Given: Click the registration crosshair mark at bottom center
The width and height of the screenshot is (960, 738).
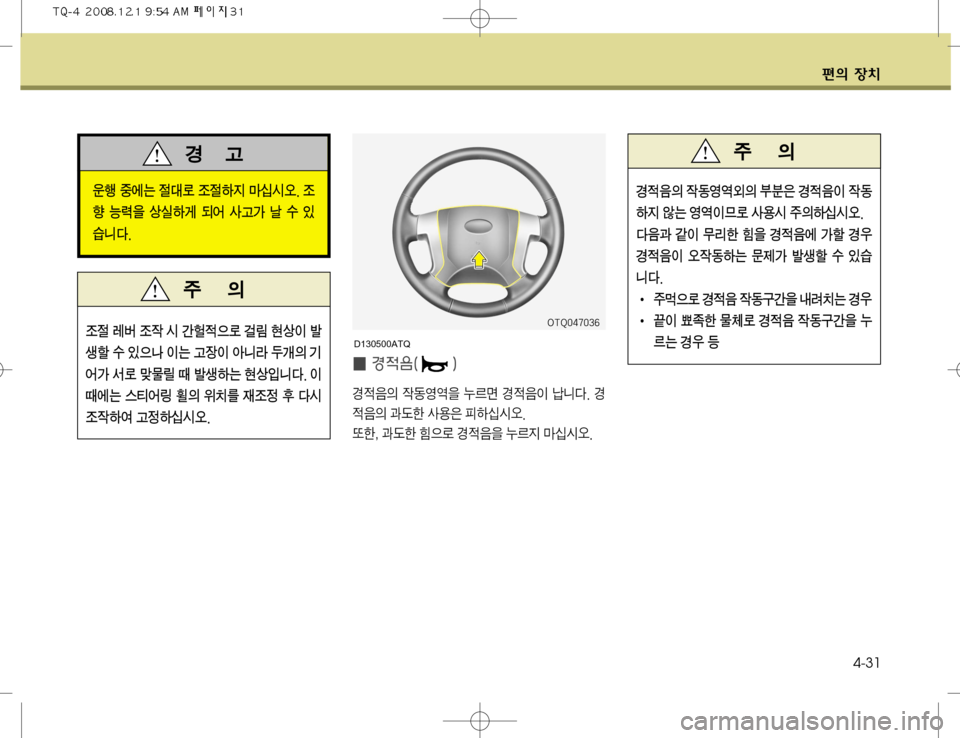Looking at the screenshot, I should [x=480, y=720].
